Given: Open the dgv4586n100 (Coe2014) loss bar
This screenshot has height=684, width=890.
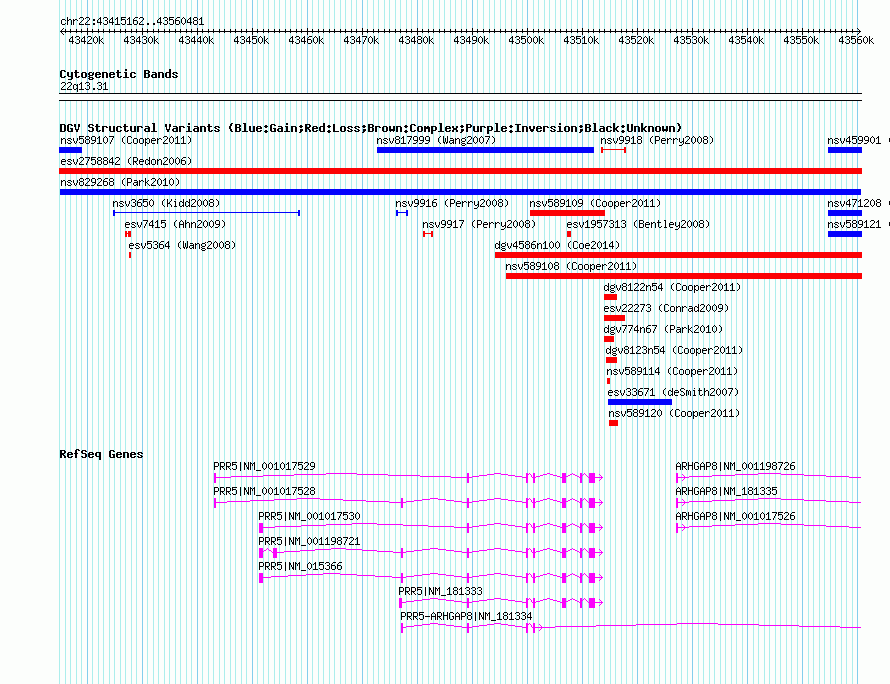Looking at the screenshot, I should (x=678, y=255).
